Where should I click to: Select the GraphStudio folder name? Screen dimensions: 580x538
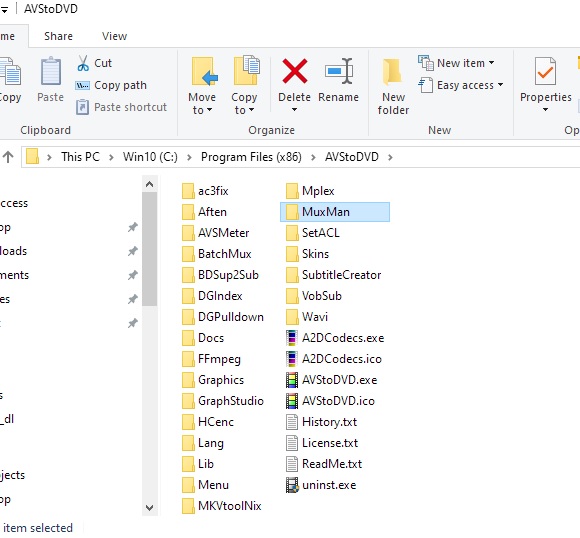[x=231, y=401]
